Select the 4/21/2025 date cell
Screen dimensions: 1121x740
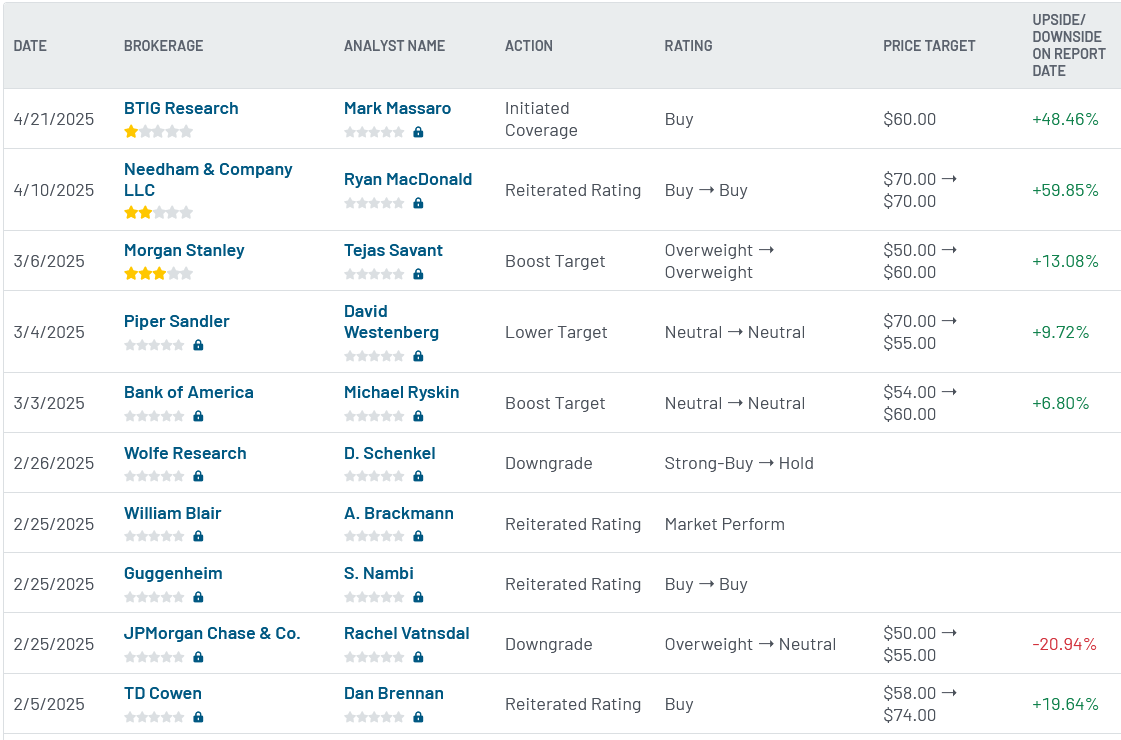54,119
